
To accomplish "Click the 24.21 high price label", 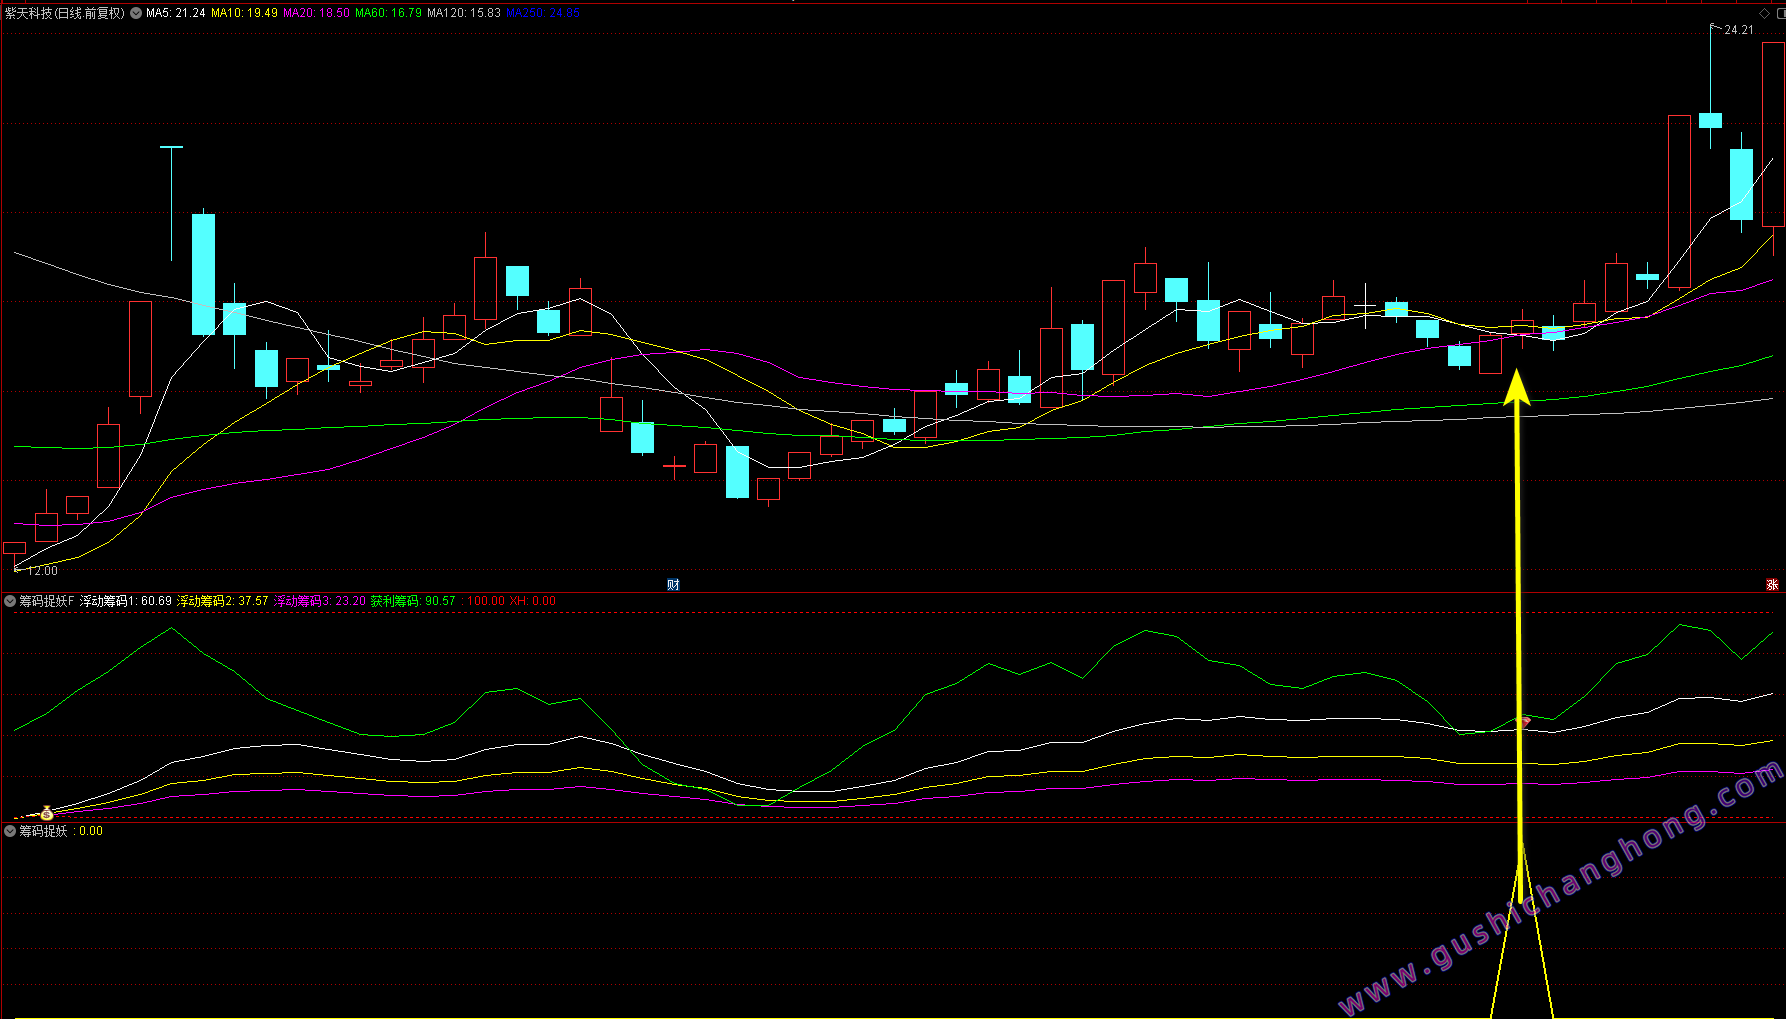I will tap(1739, 30).
